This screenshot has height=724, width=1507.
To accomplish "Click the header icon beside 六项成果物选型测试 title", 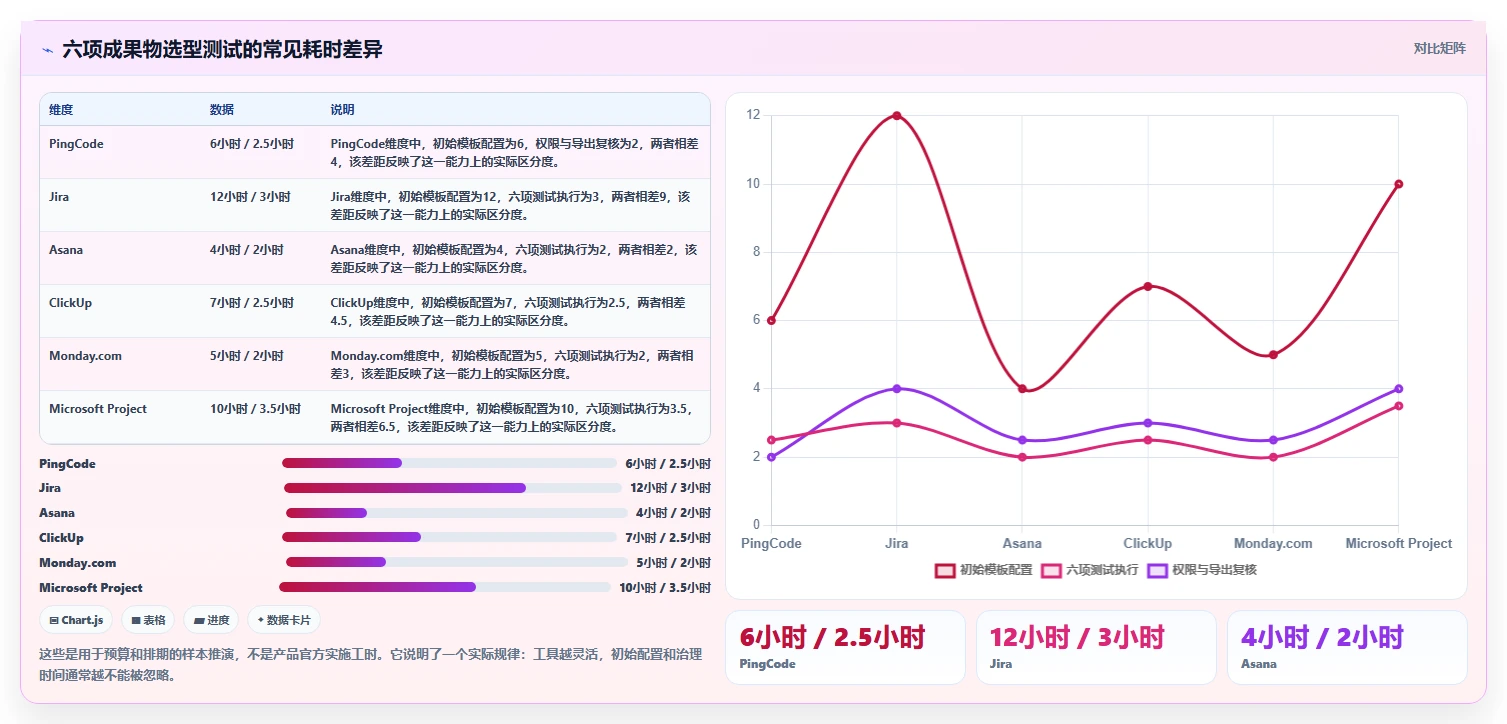I will [47, 50].
